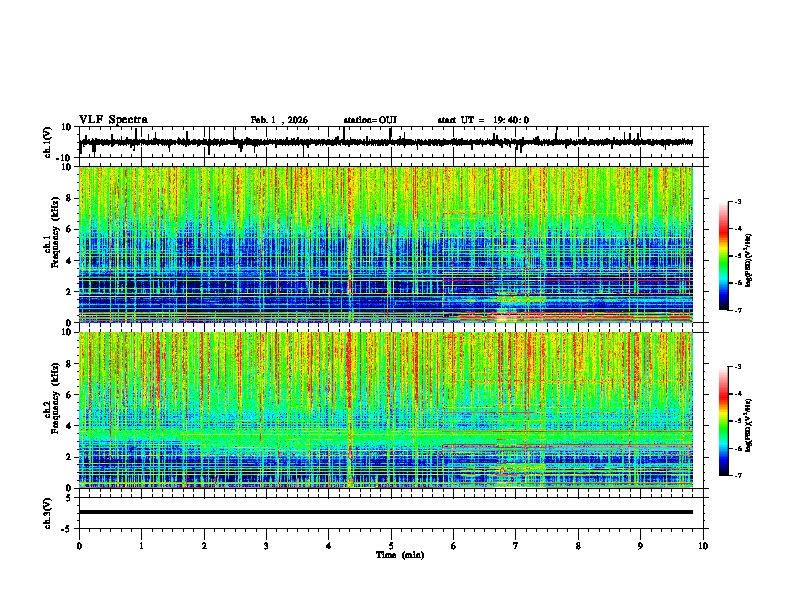Click time axis tick label "3"

266,546
